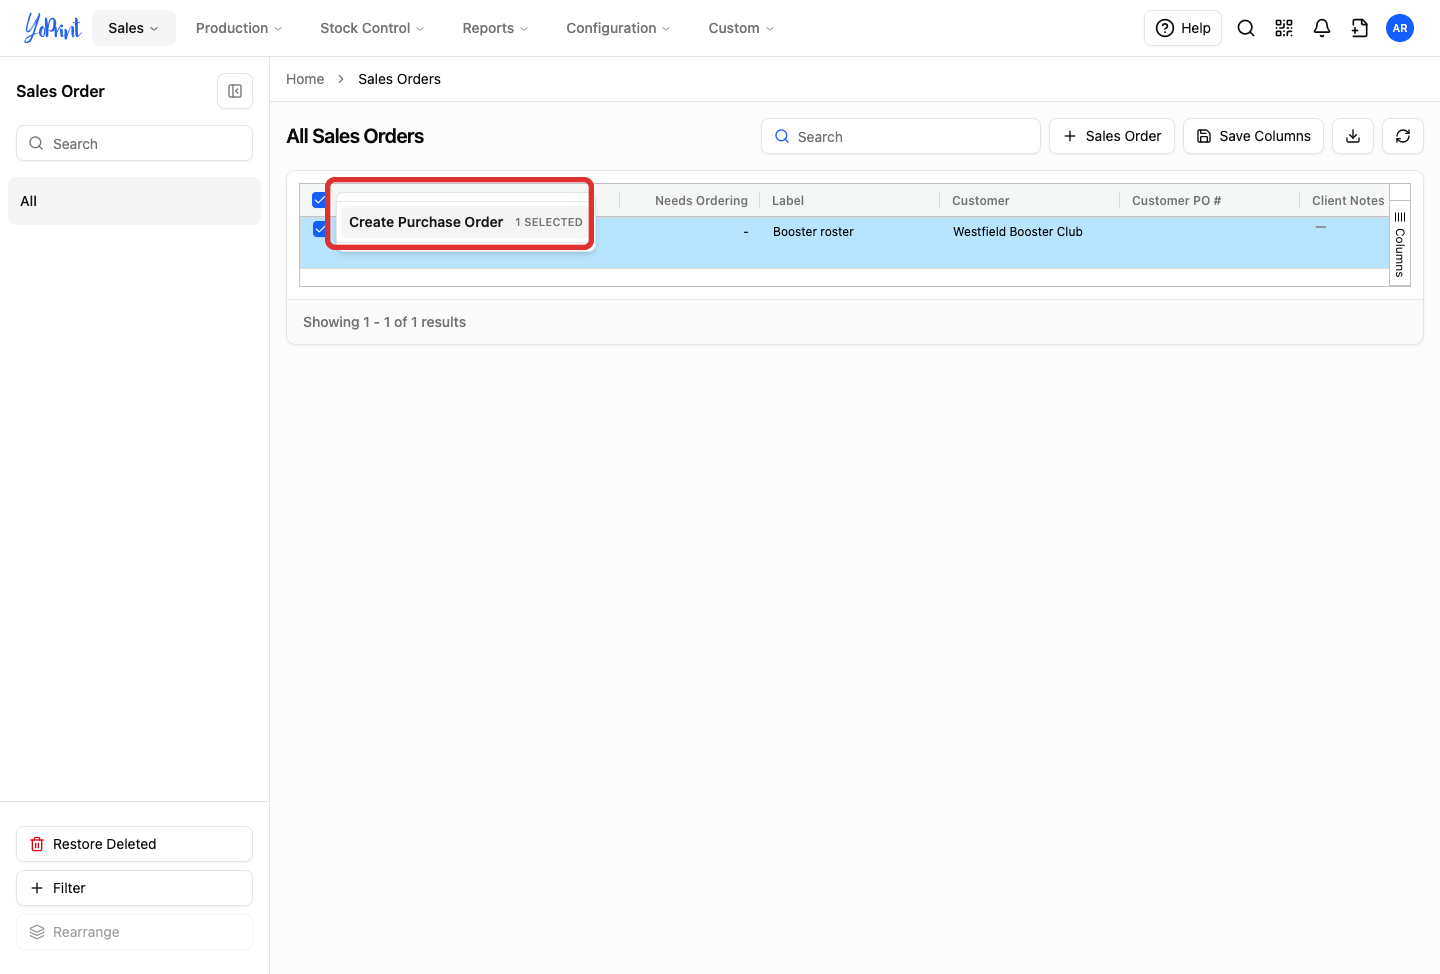Click Westfield Booster Club customer cell

[1017, 231]
